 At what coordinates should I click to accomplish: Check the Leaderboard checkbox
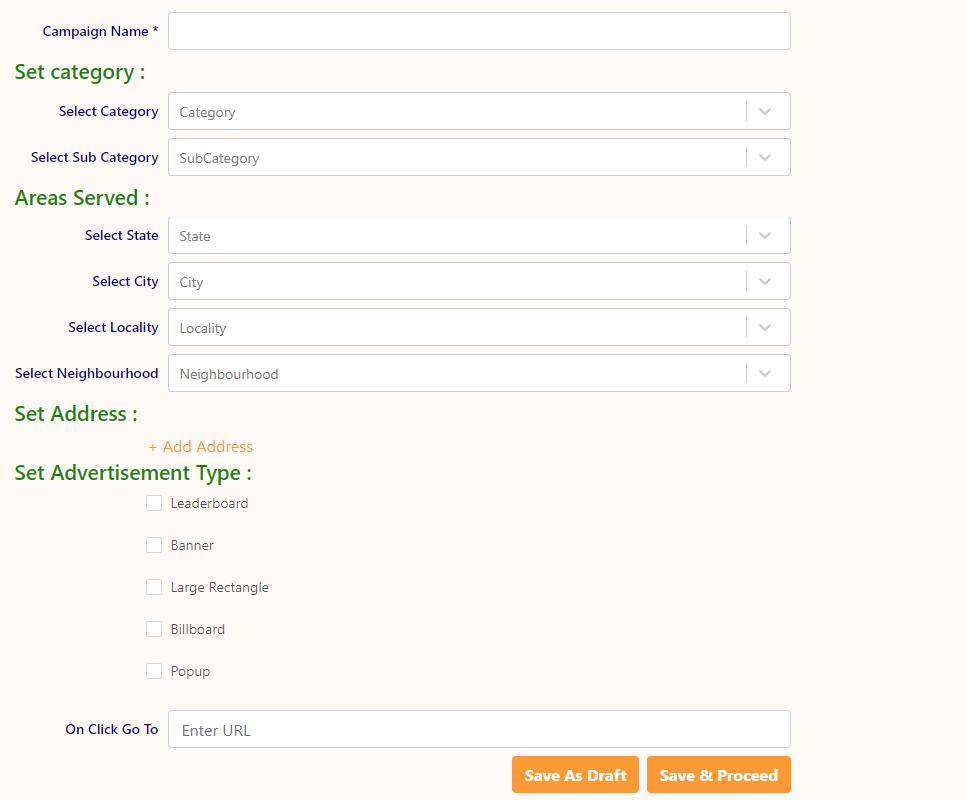pyautogui.click(x=154, y=503)
